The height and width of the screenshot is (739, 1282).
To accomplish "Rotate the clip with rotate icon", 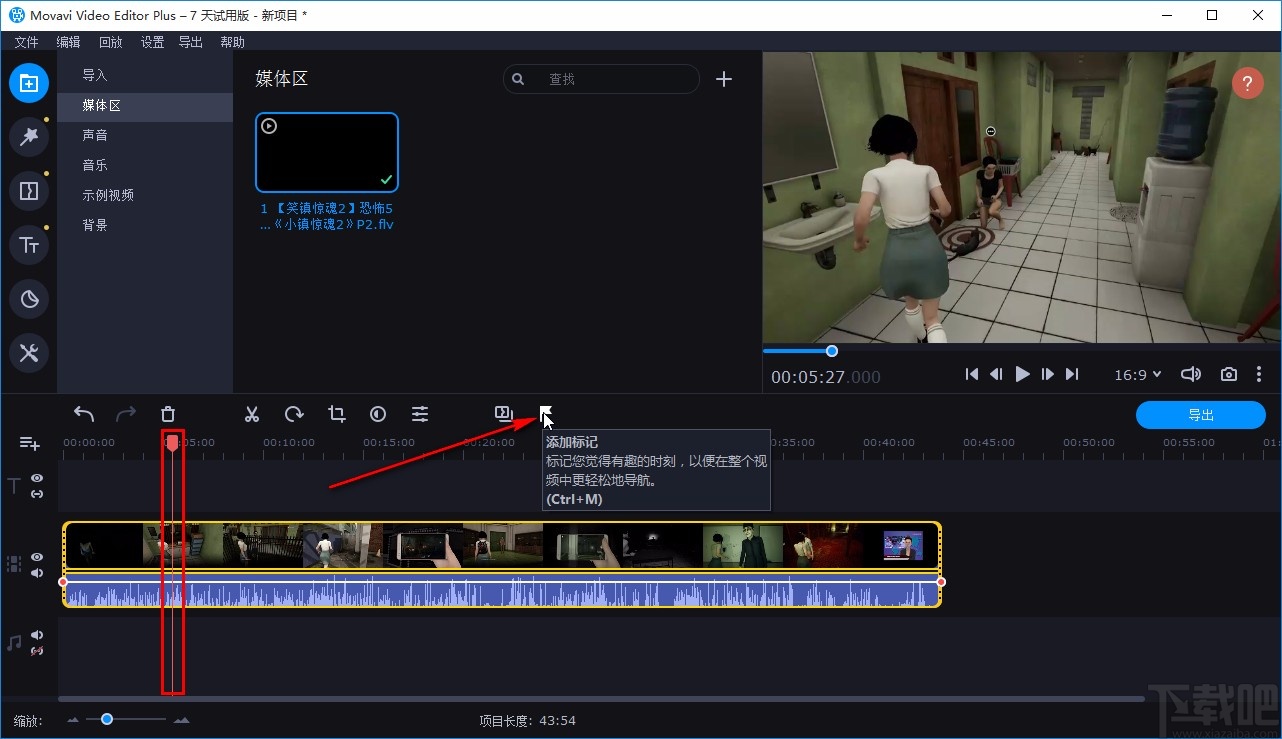I will (294, 414).
